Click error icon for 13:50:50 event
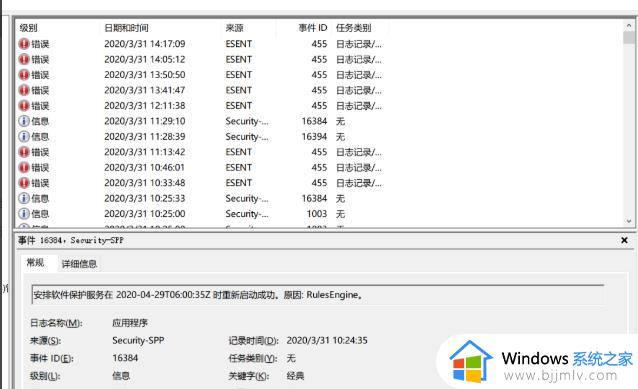Viewport: 638px width, 389px height. (x=24, y=74)
